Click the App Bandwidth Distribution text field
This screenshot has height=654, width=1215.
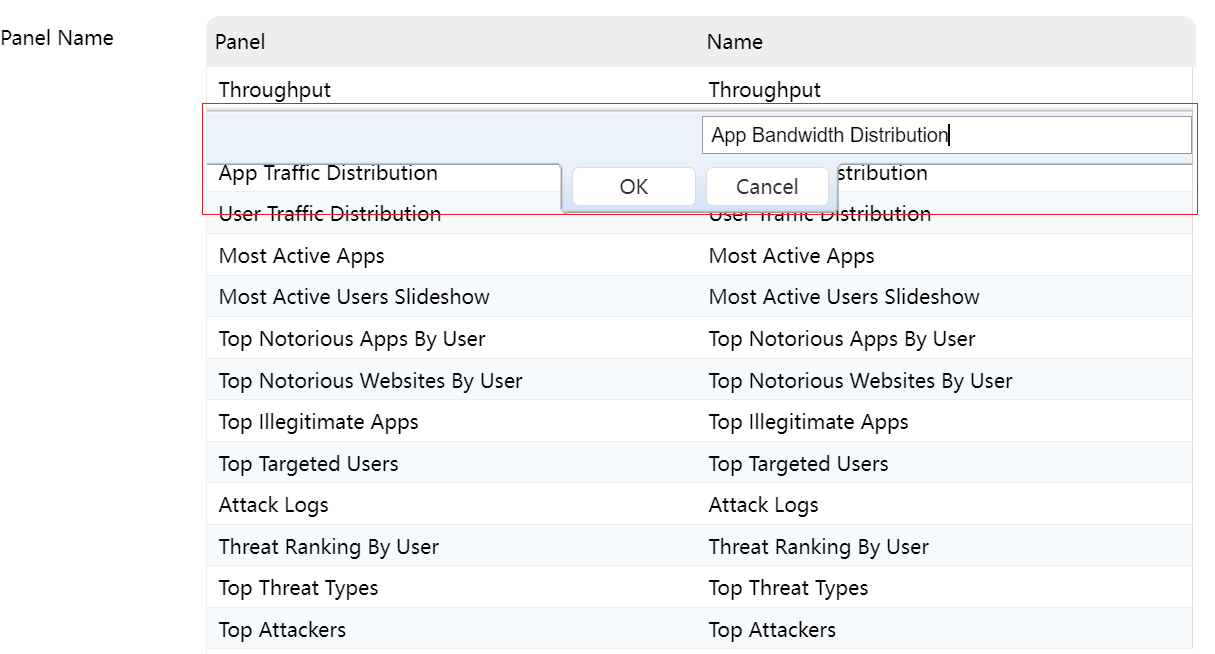[945, 135]
